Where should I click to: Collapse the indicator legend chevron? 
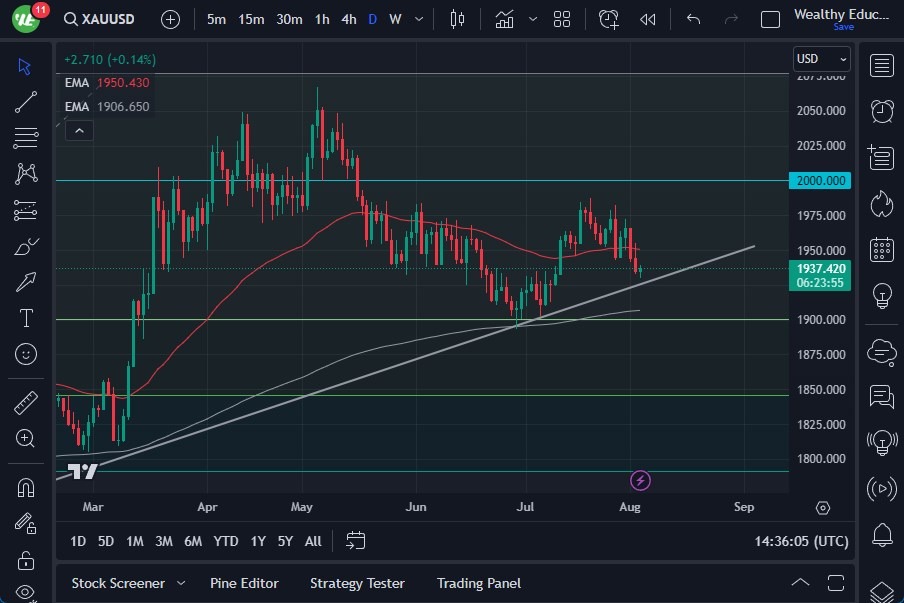tap(79, 130)
